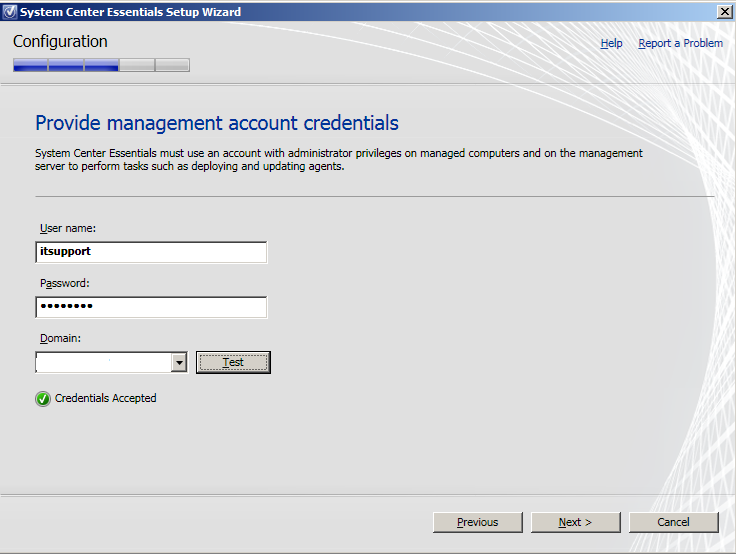This screenshot has width=736, height=554.
Task: Click the green Credentials Accepted checkmark icon
Action: pyautogui.click(x=43, y=399)
